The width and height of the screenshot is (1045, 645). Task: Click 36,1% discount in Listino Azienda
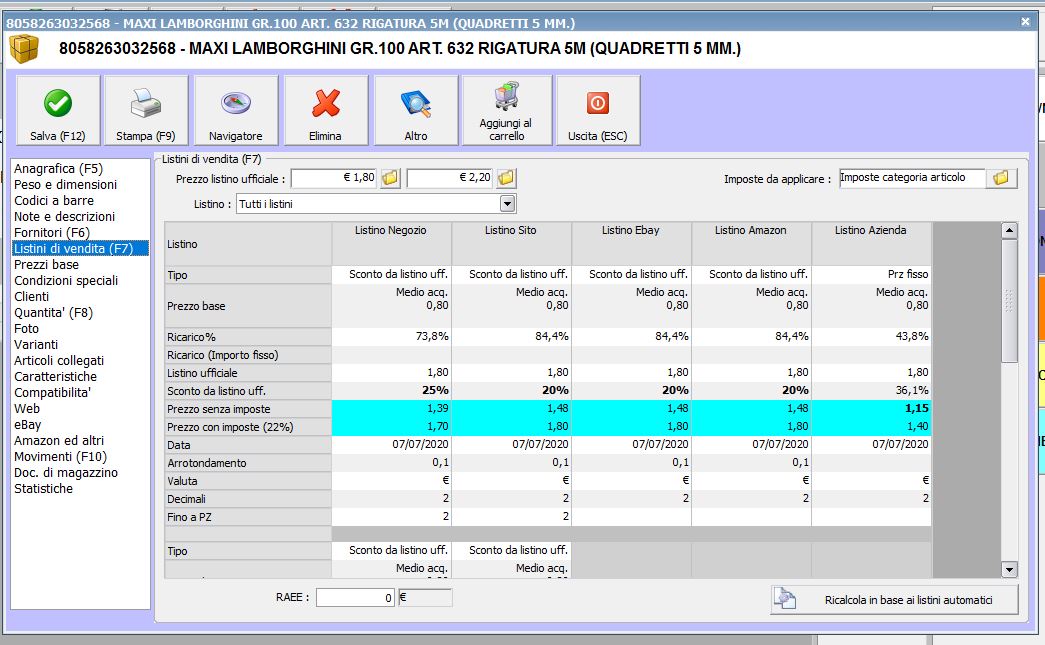pyautogui.click(x=871, y=390)
